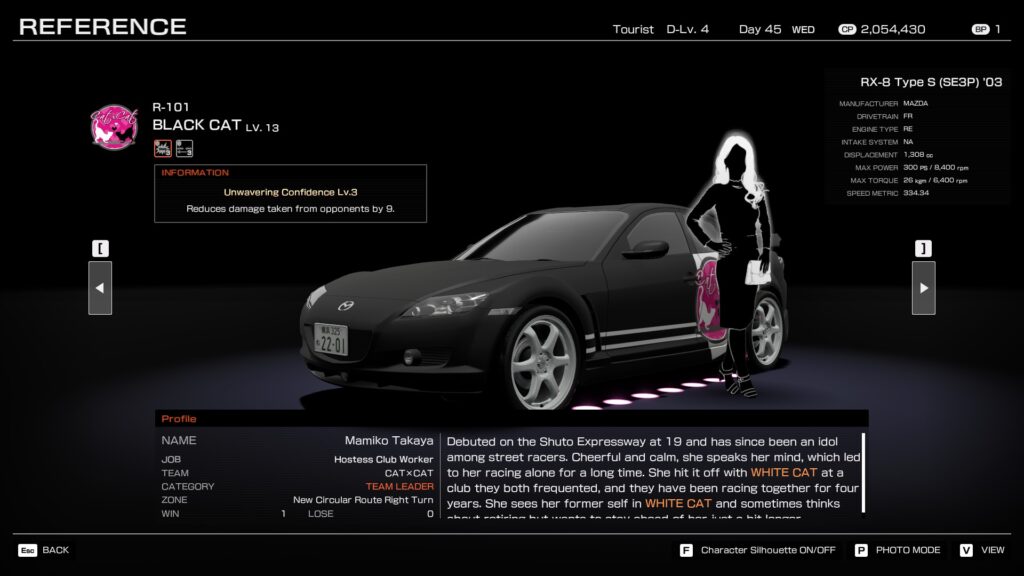
Task: Click the 'TEAM LEADER' category value
Action: (399, 487)
